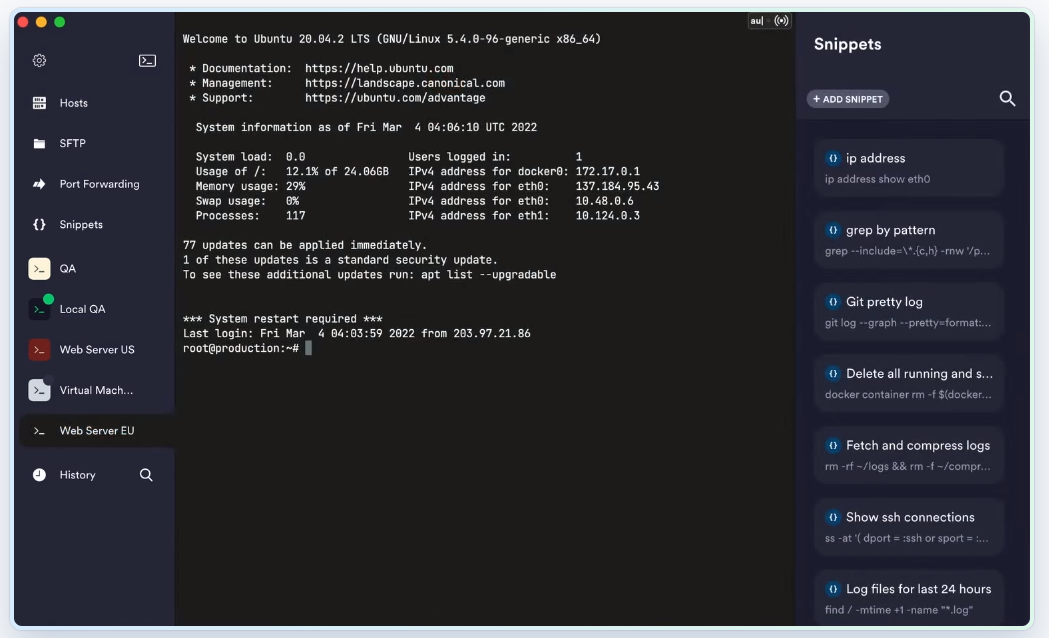1049x638 pixels.
Task: Switch to the Local QA session
Action: tap(82, 310)
